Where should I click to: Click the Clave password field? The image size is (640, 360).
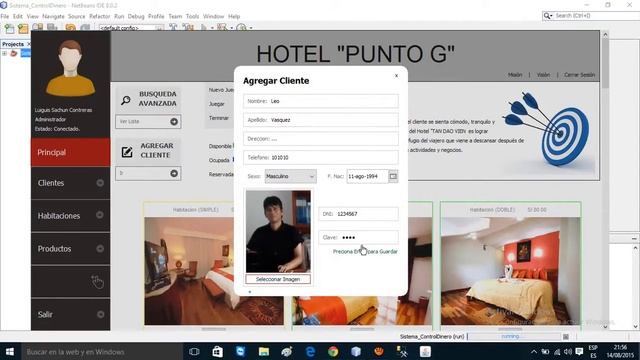coord(358,237)
